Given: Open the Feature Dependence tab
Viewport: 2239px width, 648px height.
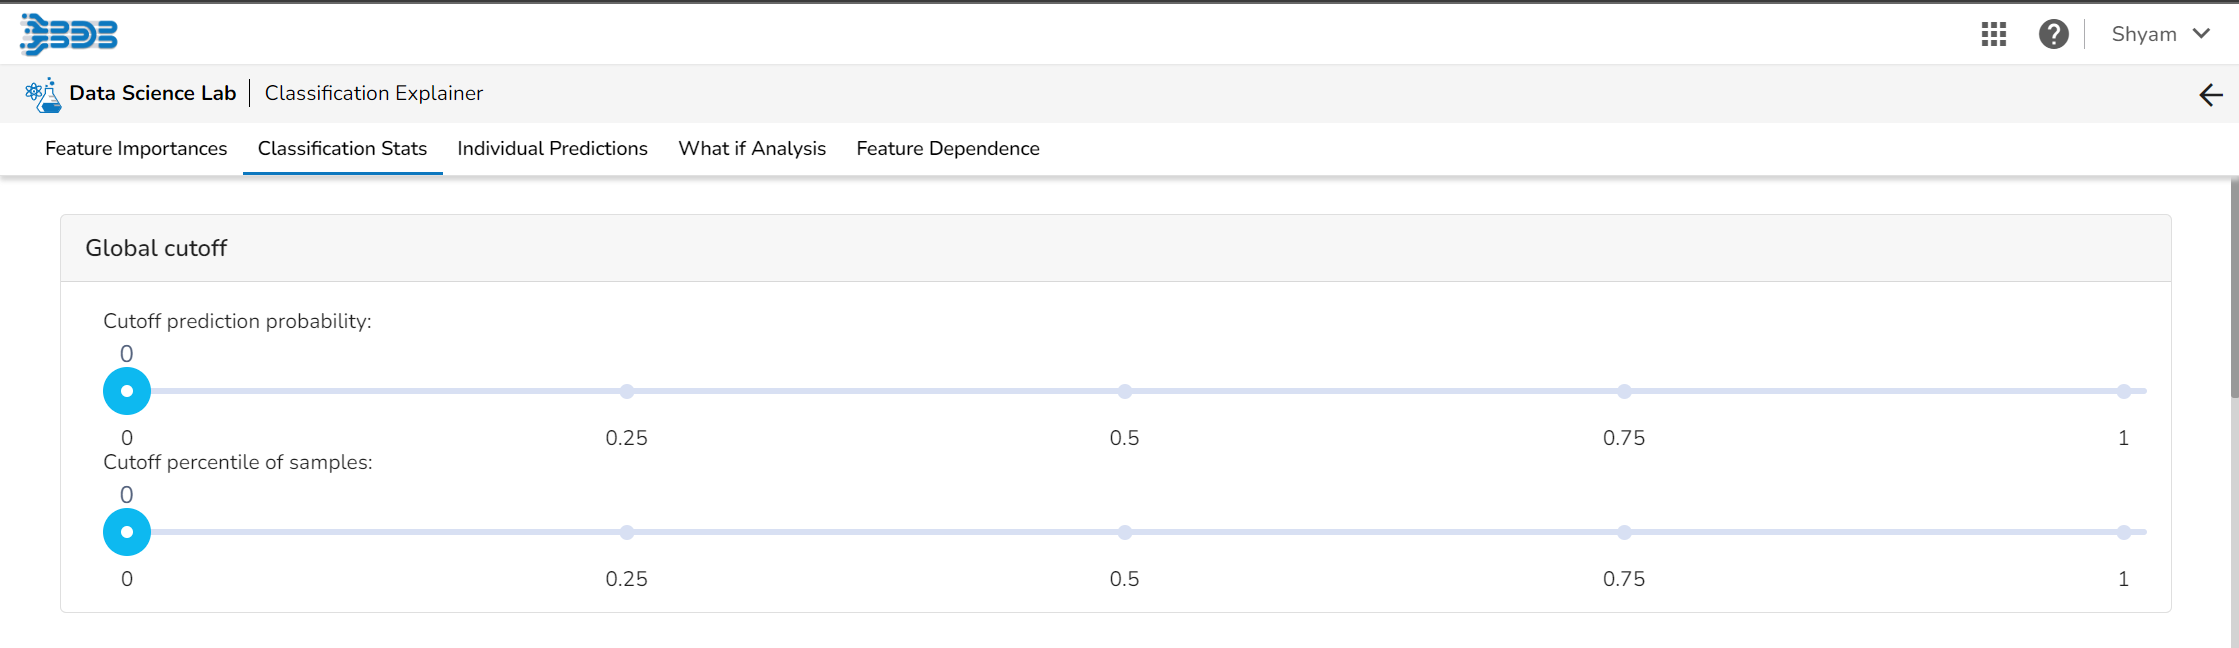Looking at the screenshot, I should pyautogui.click(x=947, y=148).
